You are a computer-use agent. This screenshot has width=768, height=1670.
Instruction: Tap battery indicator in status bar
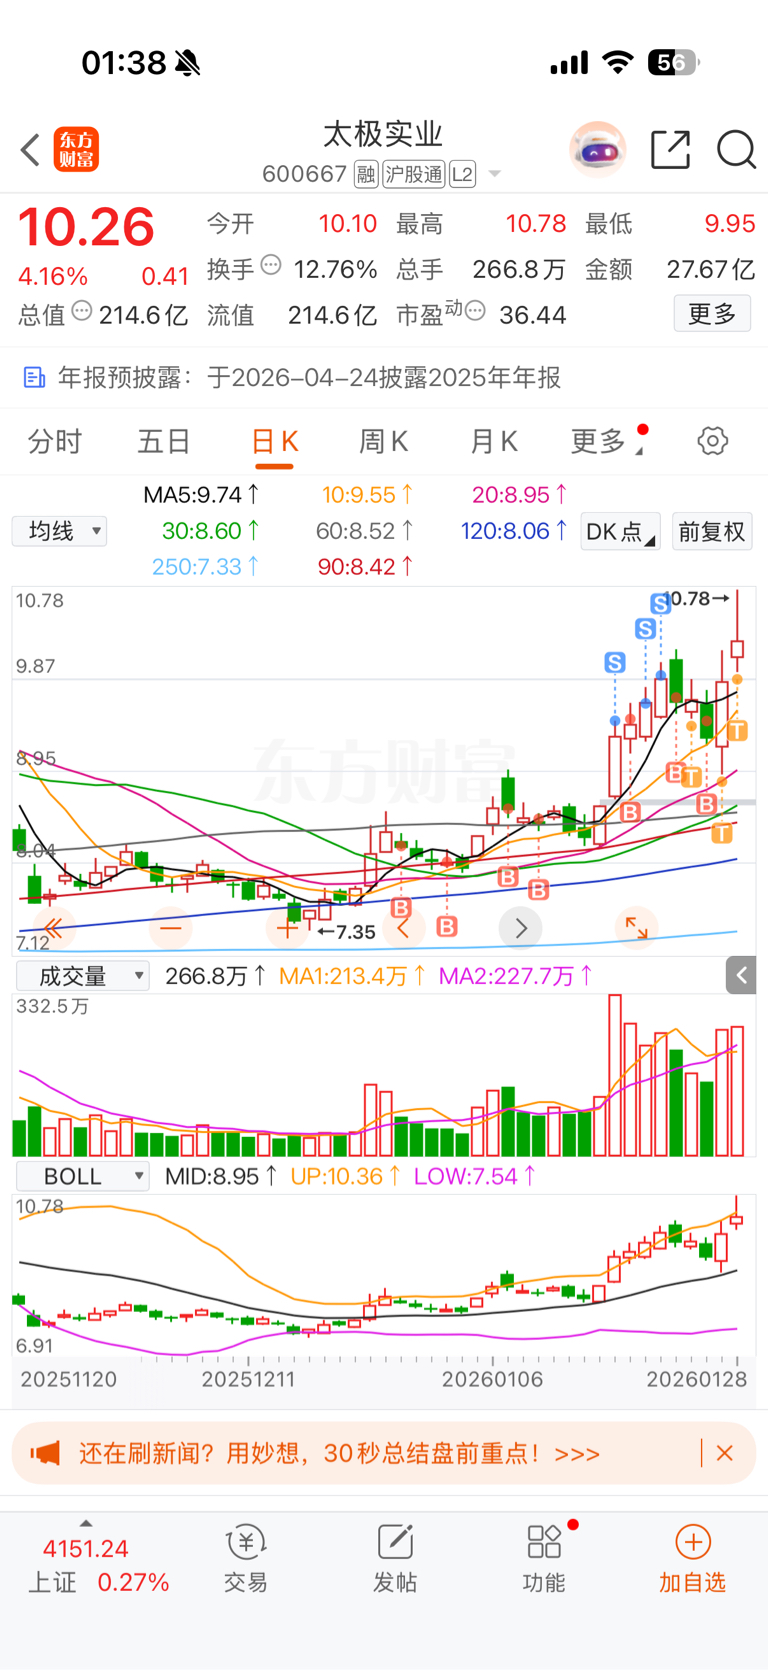[x=673, y=63]
